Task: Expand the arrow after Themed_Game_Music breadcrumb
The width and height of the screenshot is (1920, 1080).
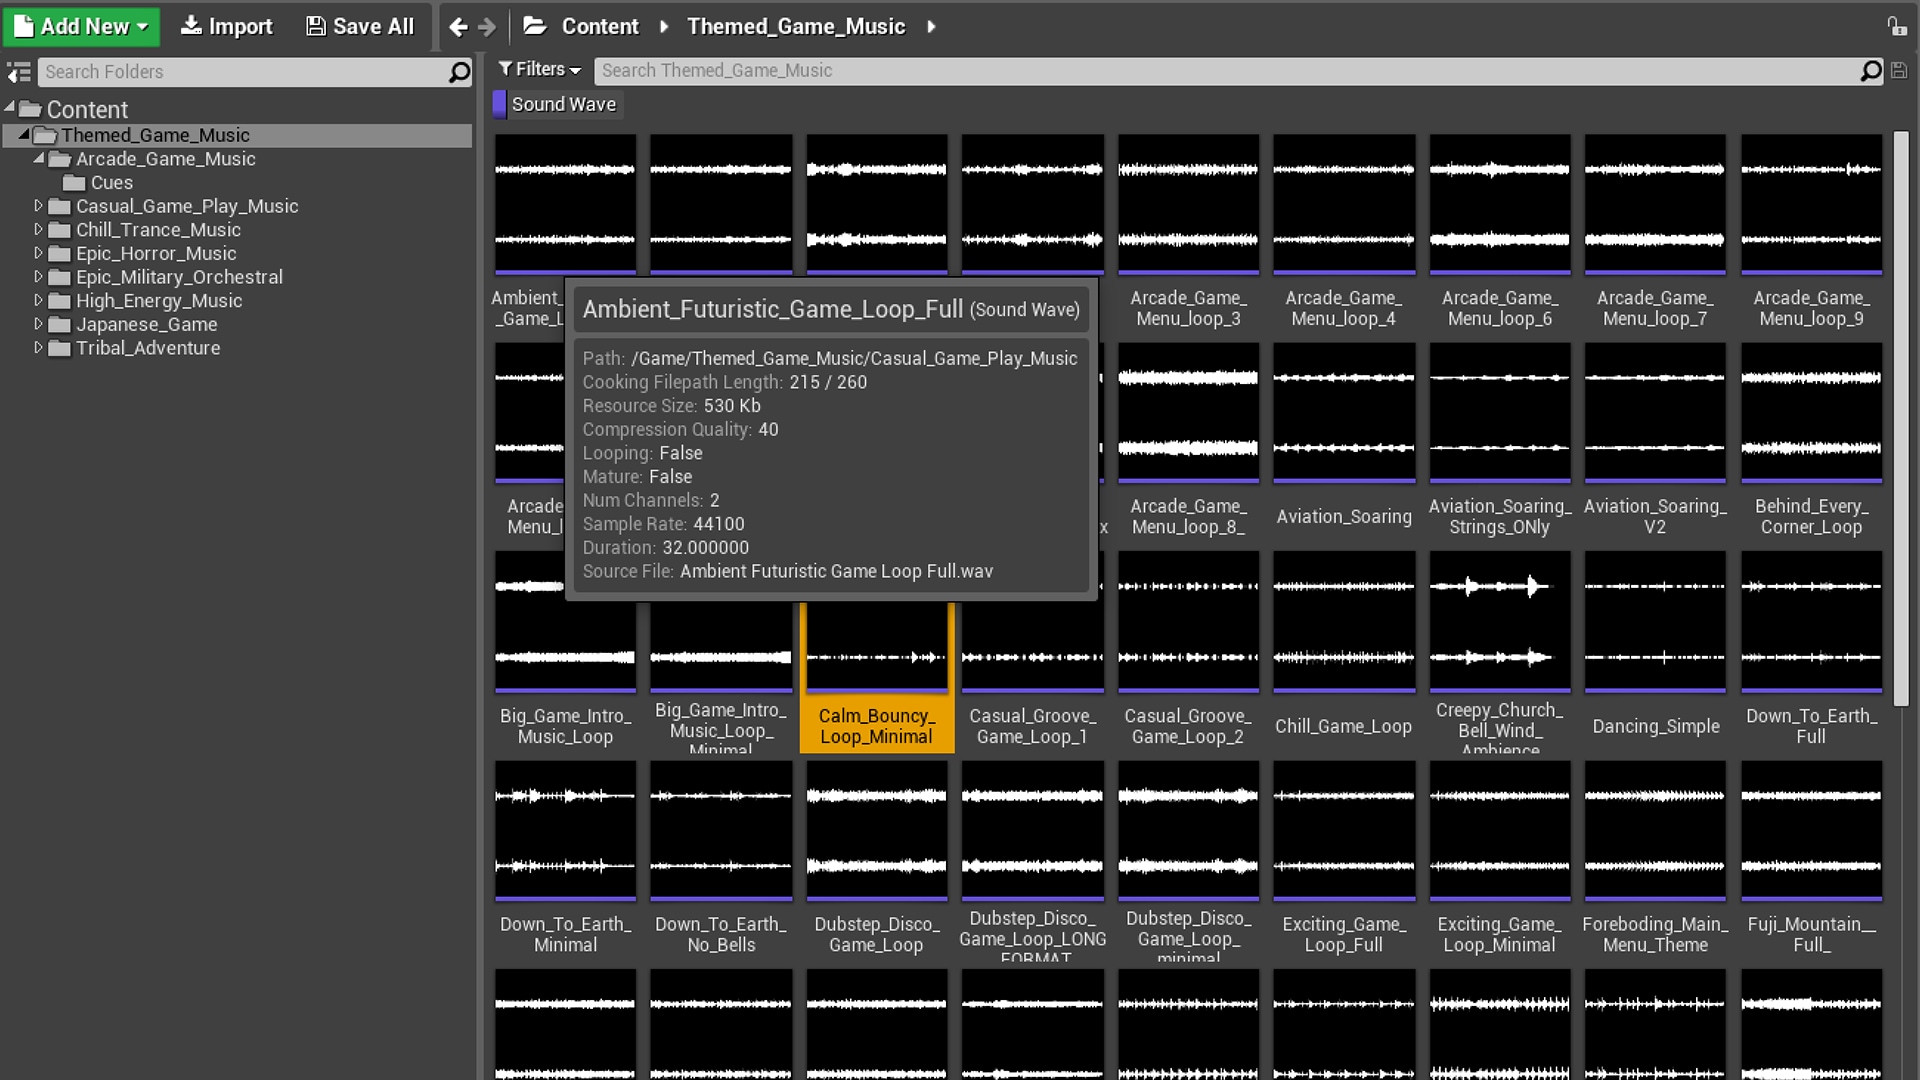Action: coord(931,27)
